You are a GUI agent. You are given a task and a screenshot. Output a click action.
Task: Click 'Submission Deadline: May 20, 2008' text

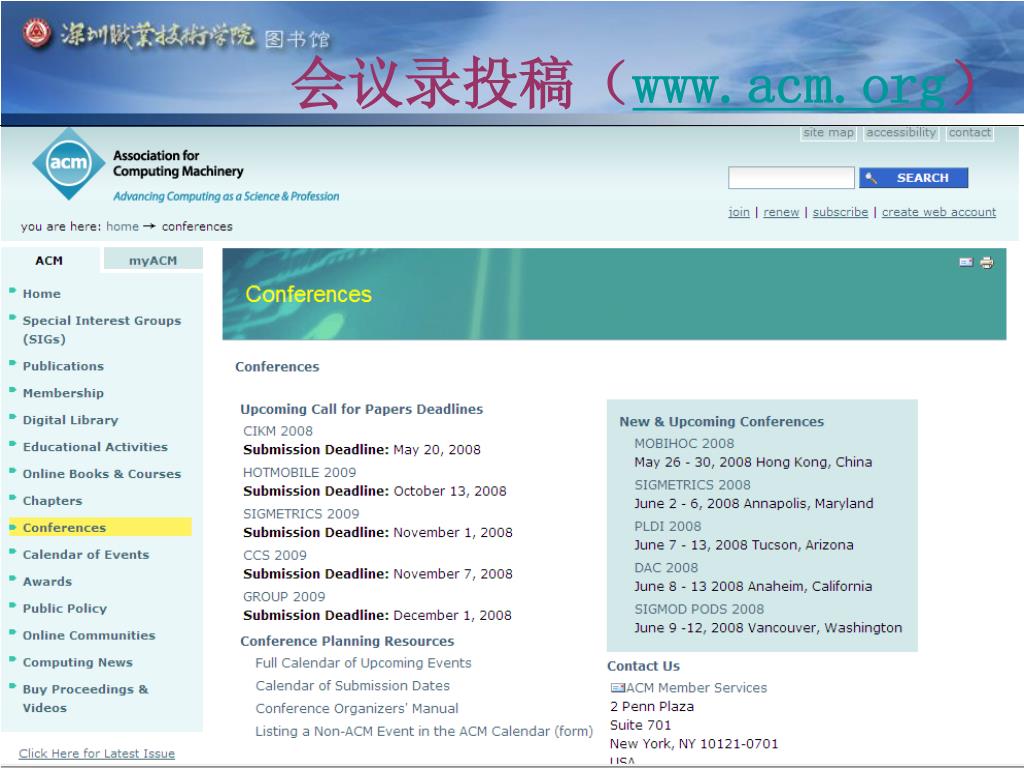(x=362, y=450)
